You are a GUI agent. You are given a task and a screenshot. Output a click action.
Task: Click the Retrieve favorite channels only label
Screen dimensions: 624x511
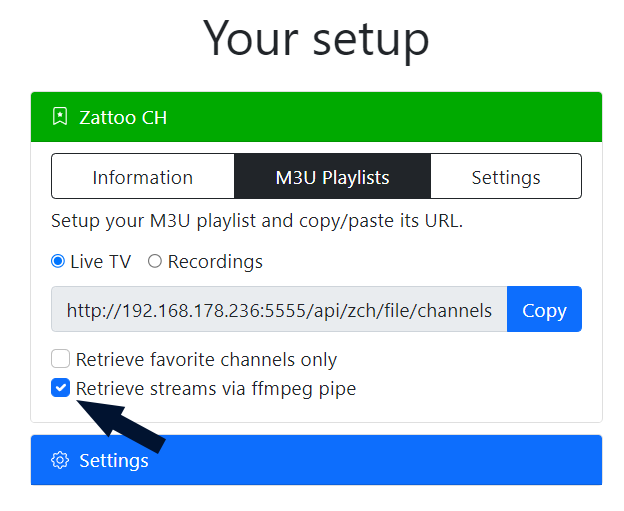(206, 359)
